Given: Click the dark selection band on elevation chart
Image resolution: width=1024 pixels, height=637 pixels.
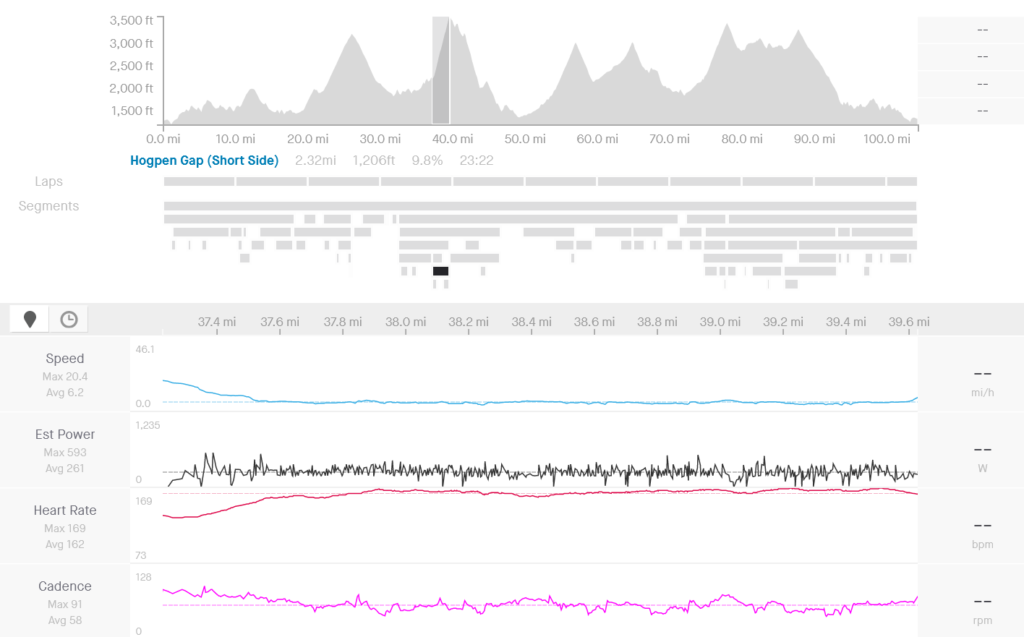Looking at the screenshot, I should click(440, 70).
